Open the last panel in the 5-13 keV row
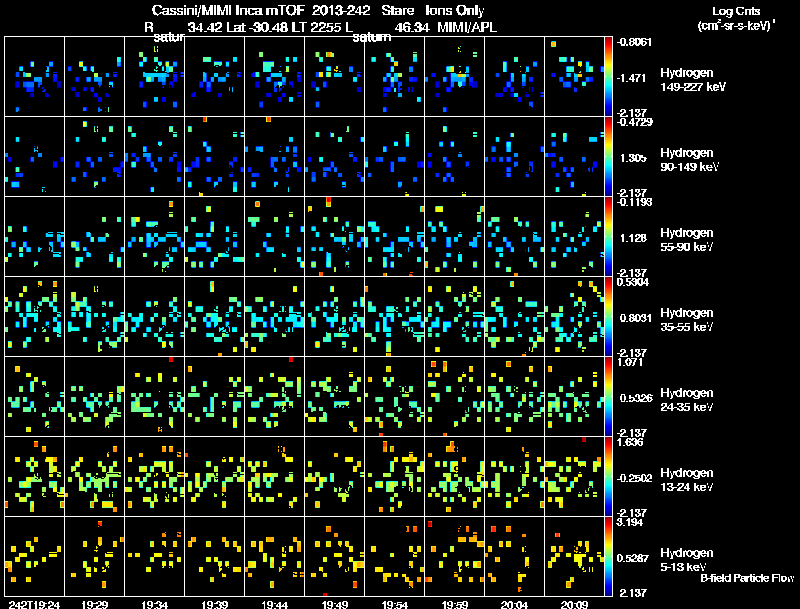The width and height of the screenshot is (800, 609). (x=576, y=556)
